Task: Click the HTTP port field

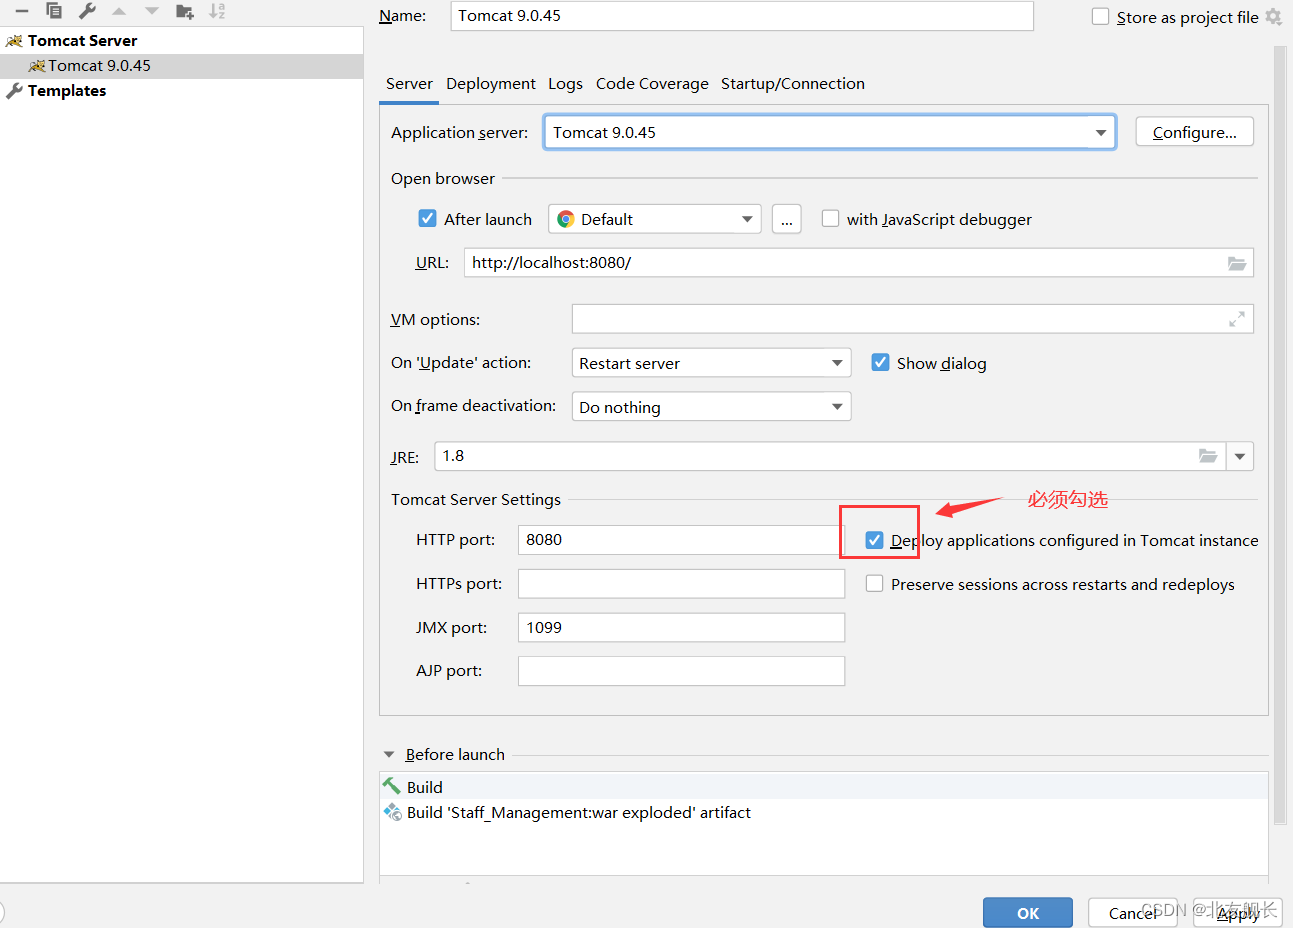Action: (681, 540)
